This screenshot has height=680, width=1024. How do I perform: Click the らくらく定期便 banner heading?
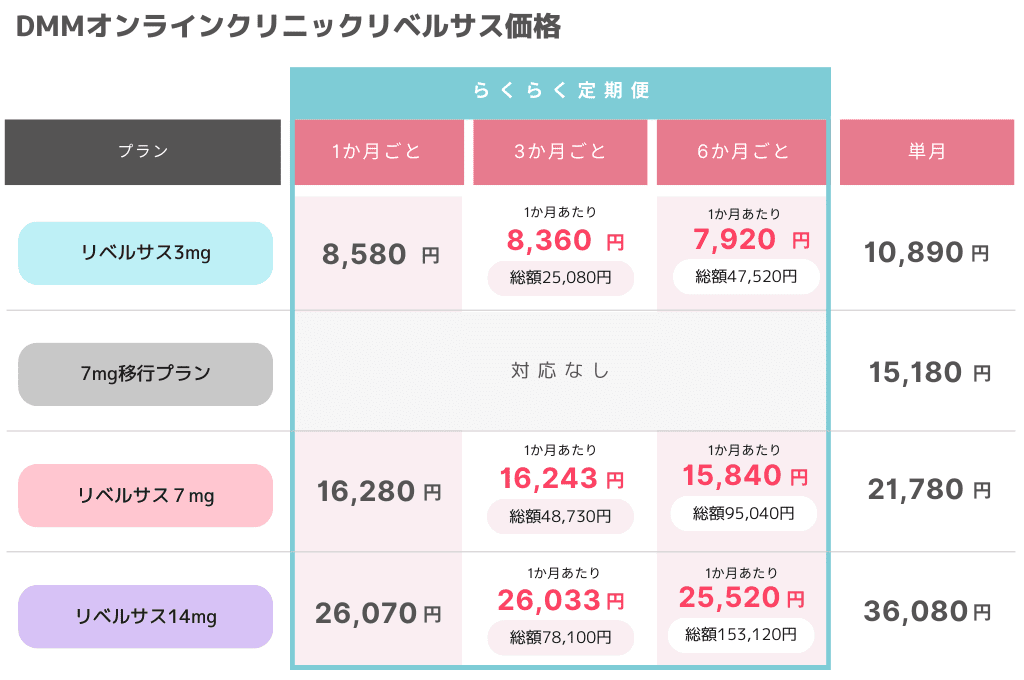point(560,91)
